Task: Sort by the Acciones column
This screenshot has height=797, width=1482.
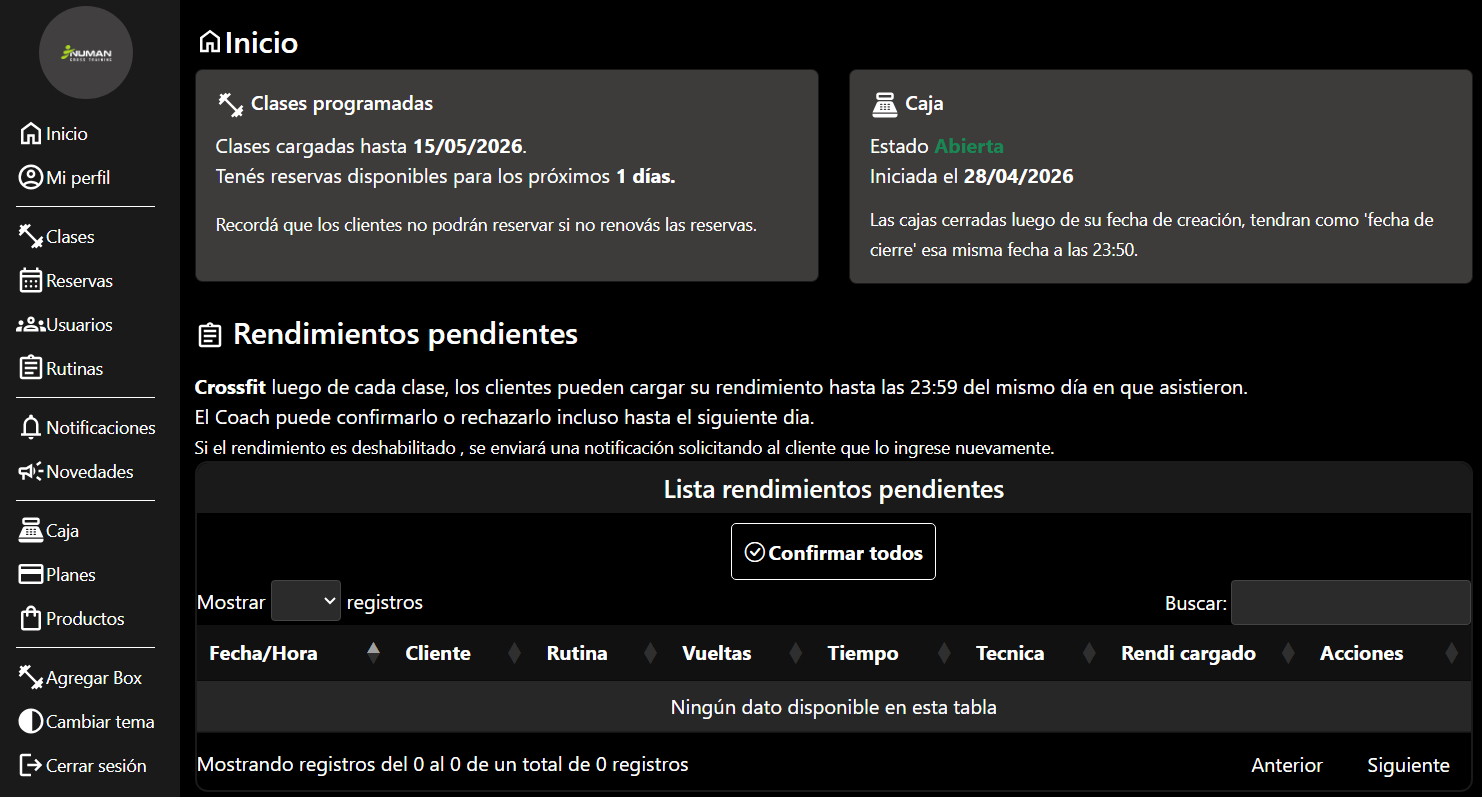Action: (1389, 653)
